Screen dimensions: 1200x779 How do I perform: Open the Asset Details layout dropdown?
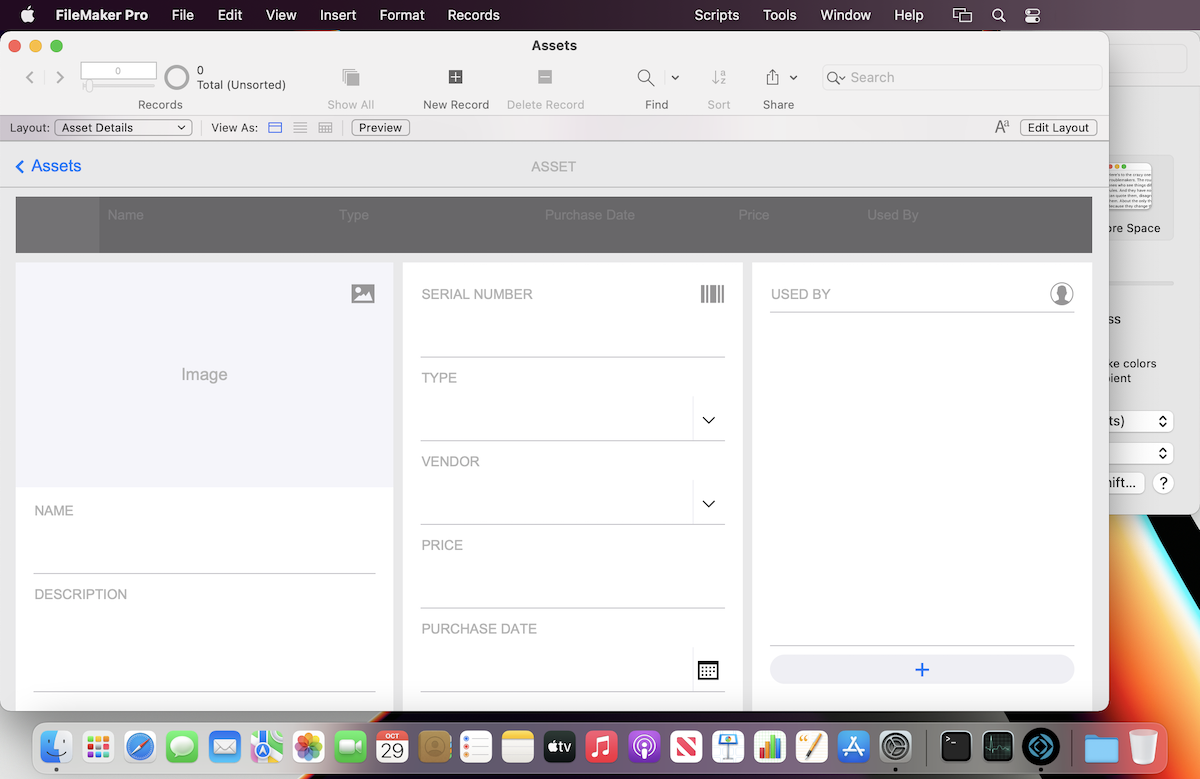[122, 127]
